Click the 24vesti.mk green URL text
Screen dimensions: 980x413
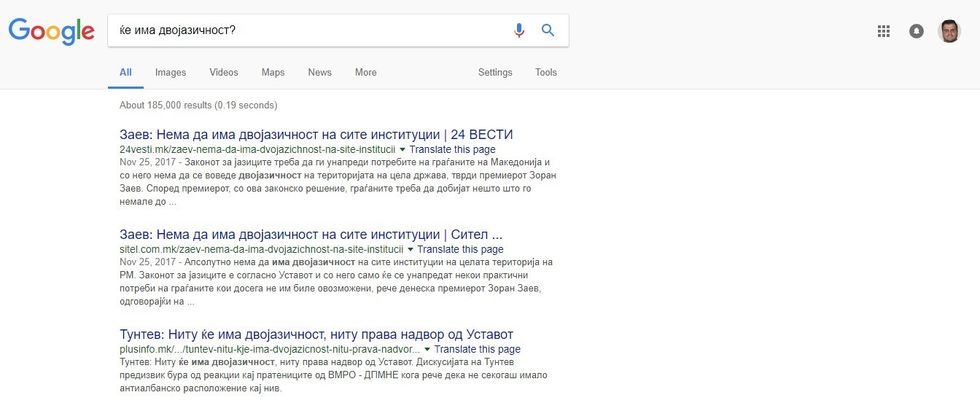click(x=258, y=150)
